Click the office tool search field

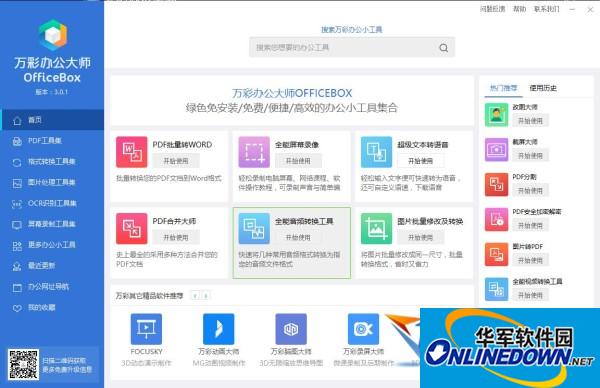352,47
